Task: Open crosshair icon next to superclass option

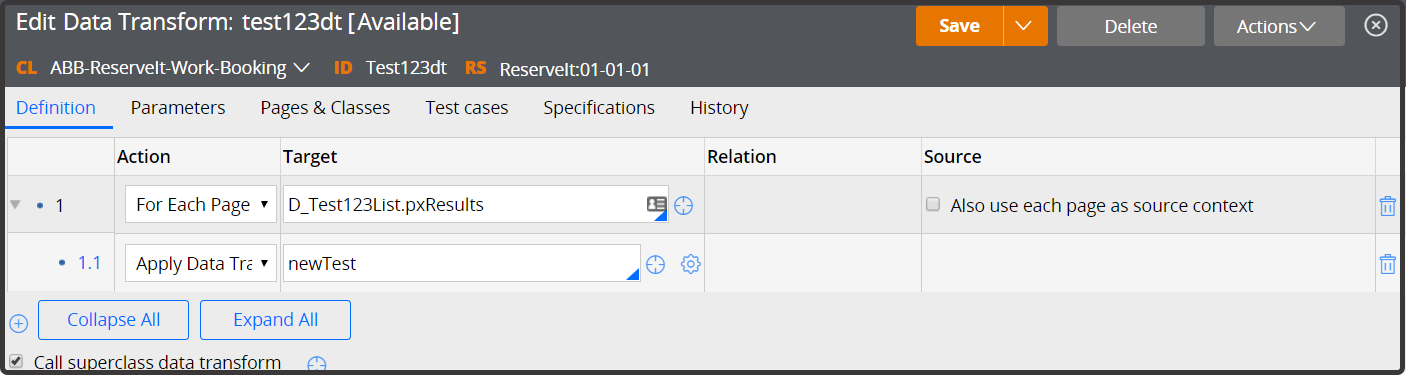Action: coord(317,365)
